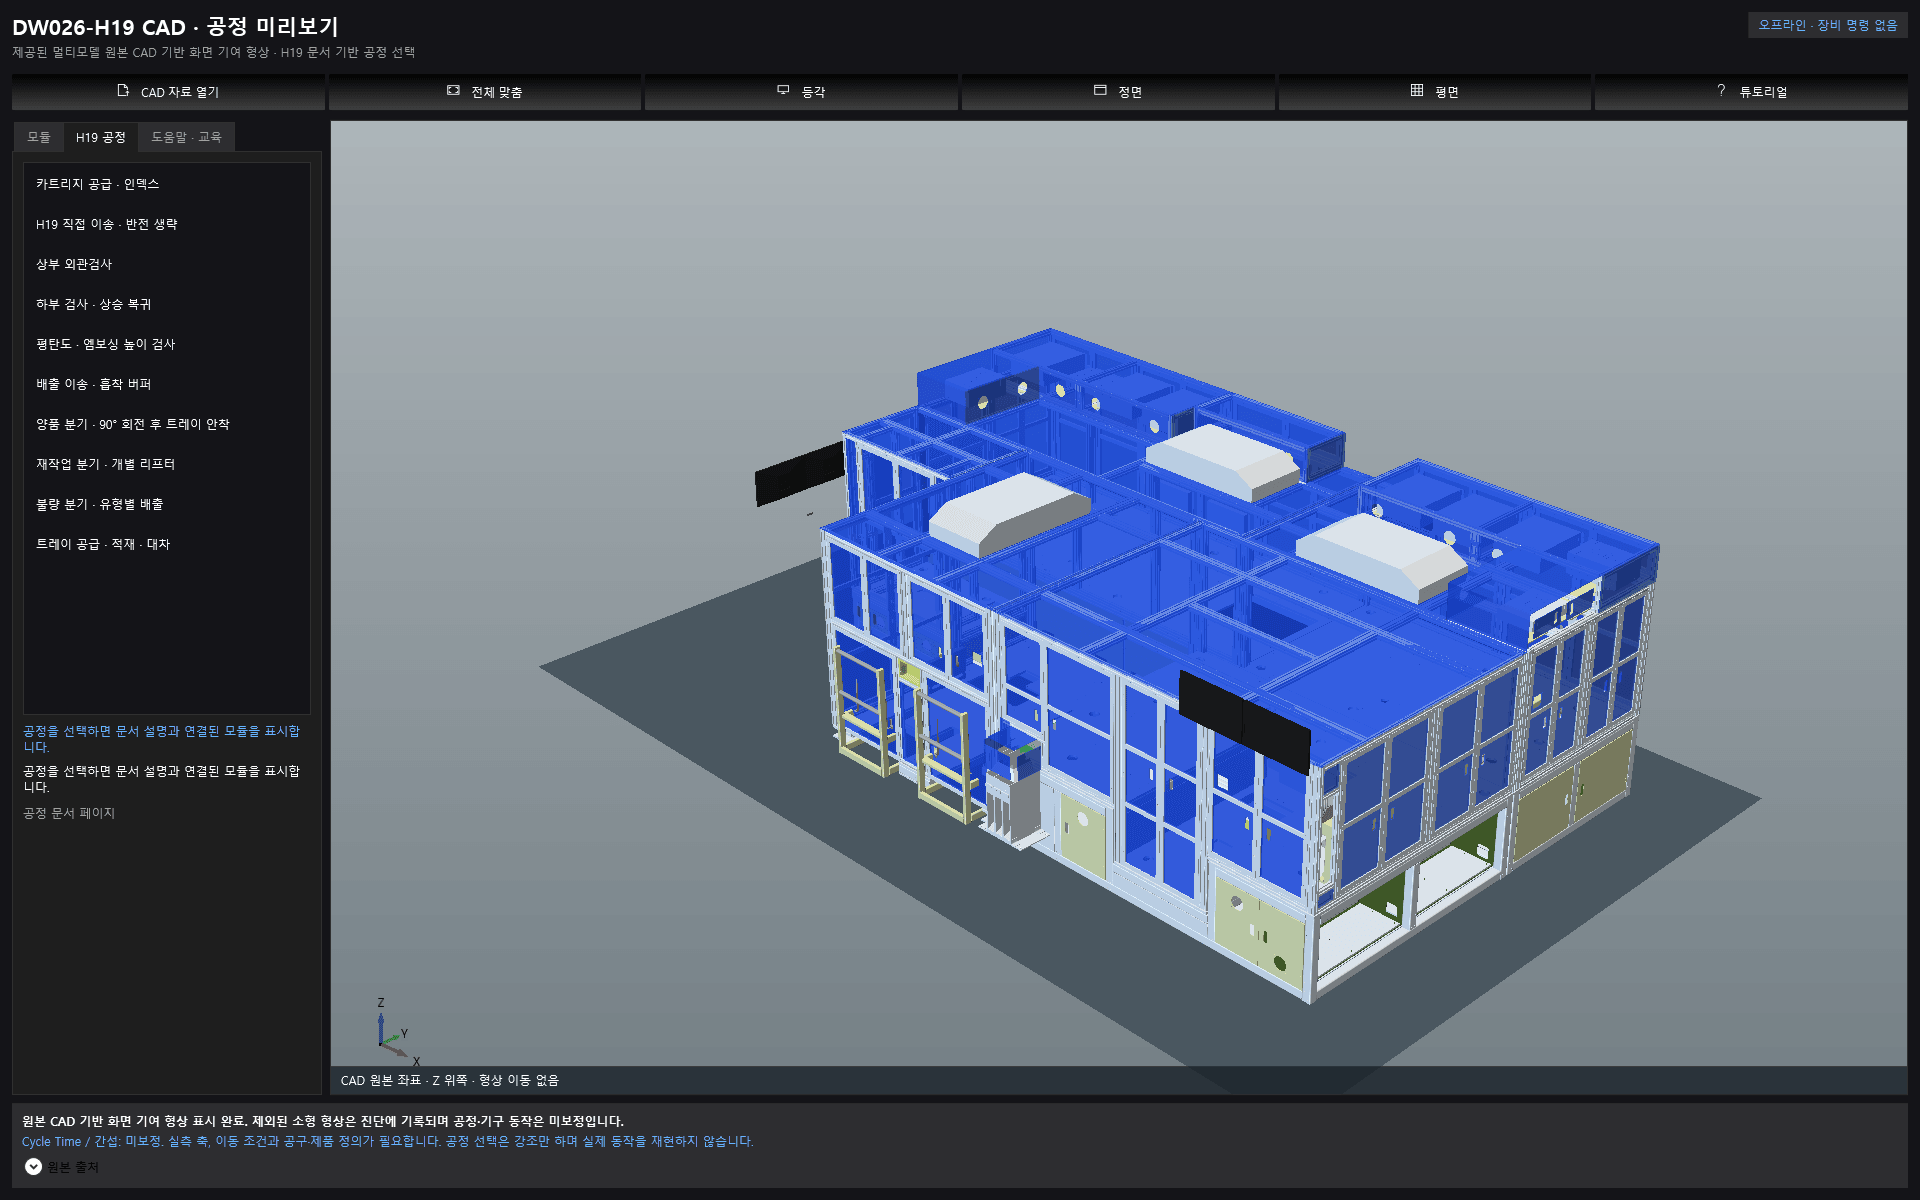
Task: Open the 도움말 · 교육 tab
Action: (186, 137)
